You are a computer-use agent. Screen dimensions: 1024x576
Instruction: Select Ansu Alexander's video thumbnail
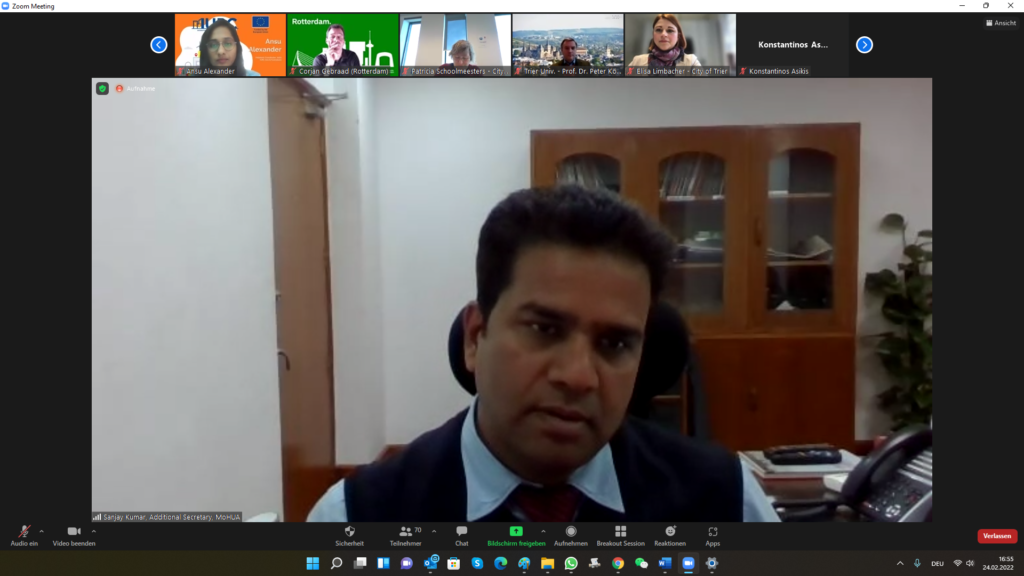(x=230, y=45)
